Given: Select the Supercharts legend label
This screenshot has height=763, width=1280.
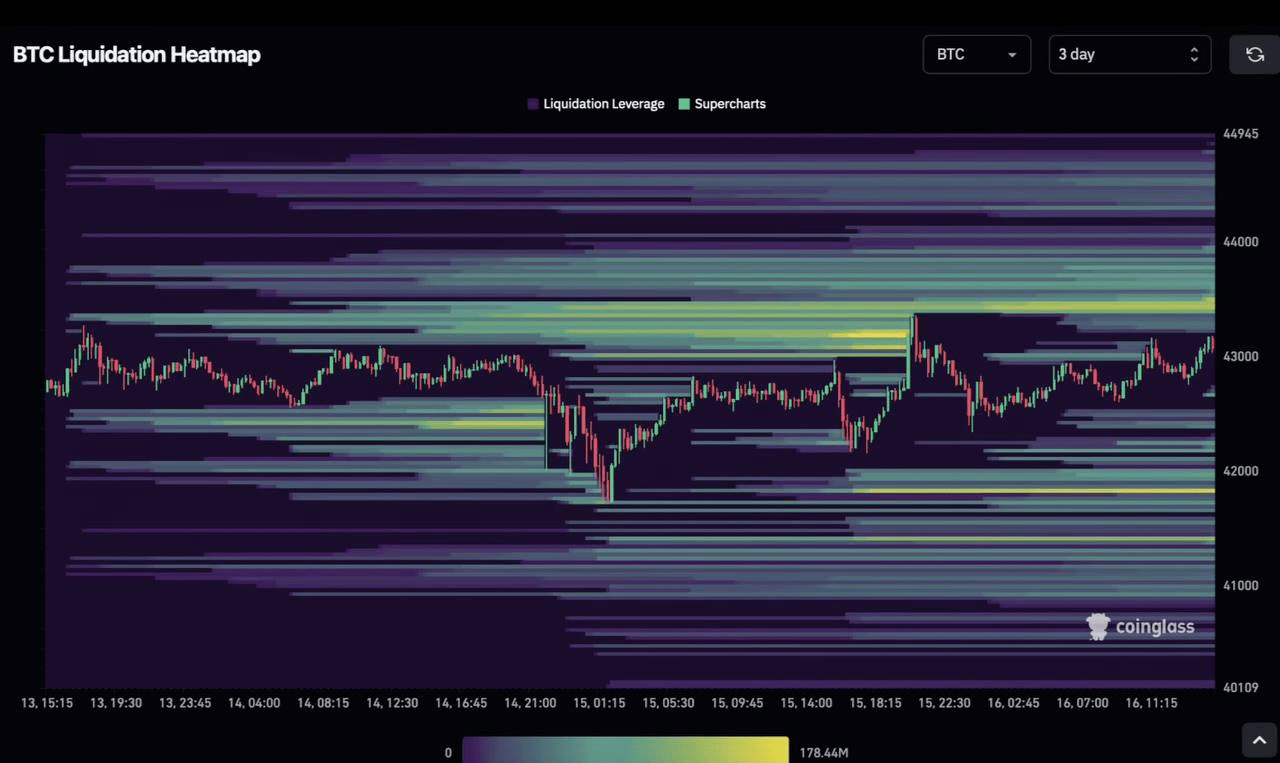Looking at the screenshot, I should coord(730,103).
